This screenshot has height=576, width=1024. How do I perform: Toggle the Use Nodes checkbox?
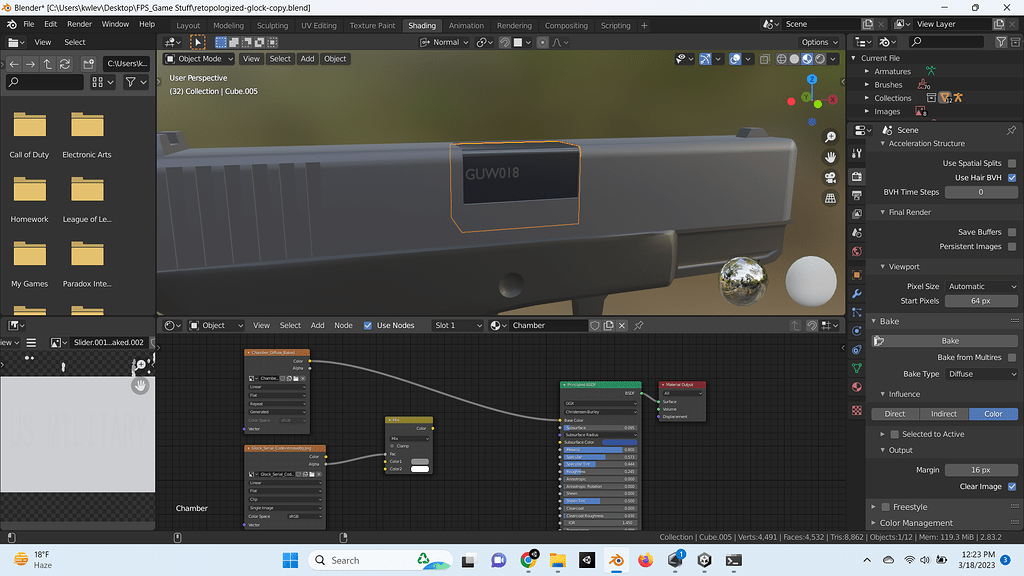tap(368, 325)
